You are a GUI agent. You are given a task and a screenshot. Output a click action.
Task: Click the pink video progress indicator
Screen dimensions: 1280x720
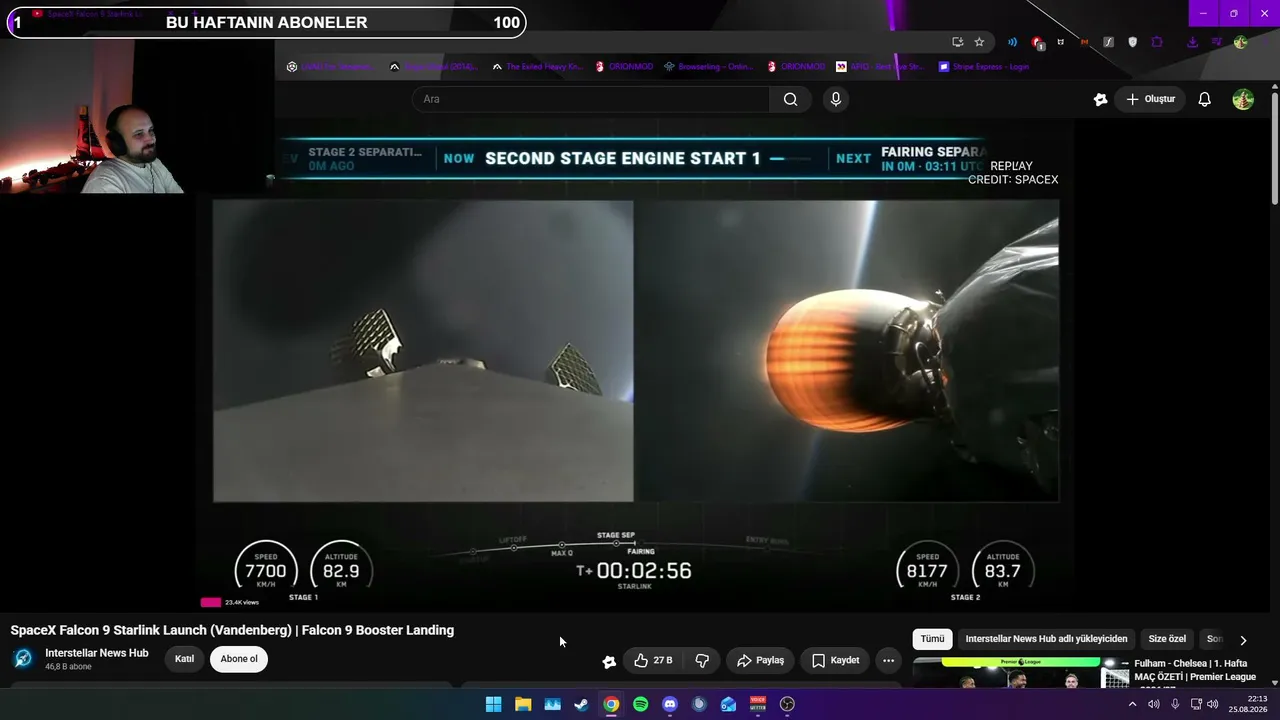point(211,602)
